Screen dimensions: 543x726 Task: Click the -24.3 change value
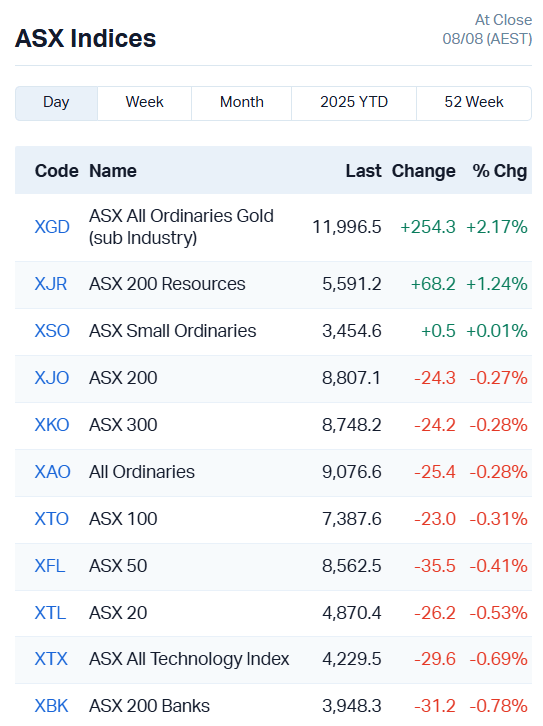tap(435, 378)
